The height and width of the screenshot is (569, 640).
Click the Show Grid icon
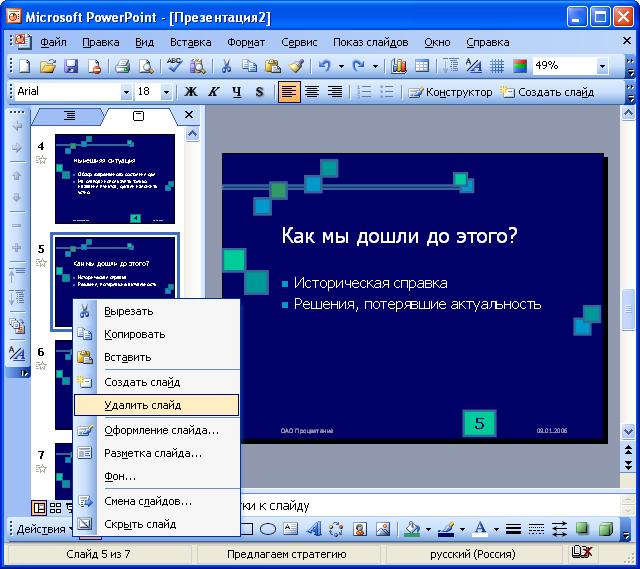point(496,66)
